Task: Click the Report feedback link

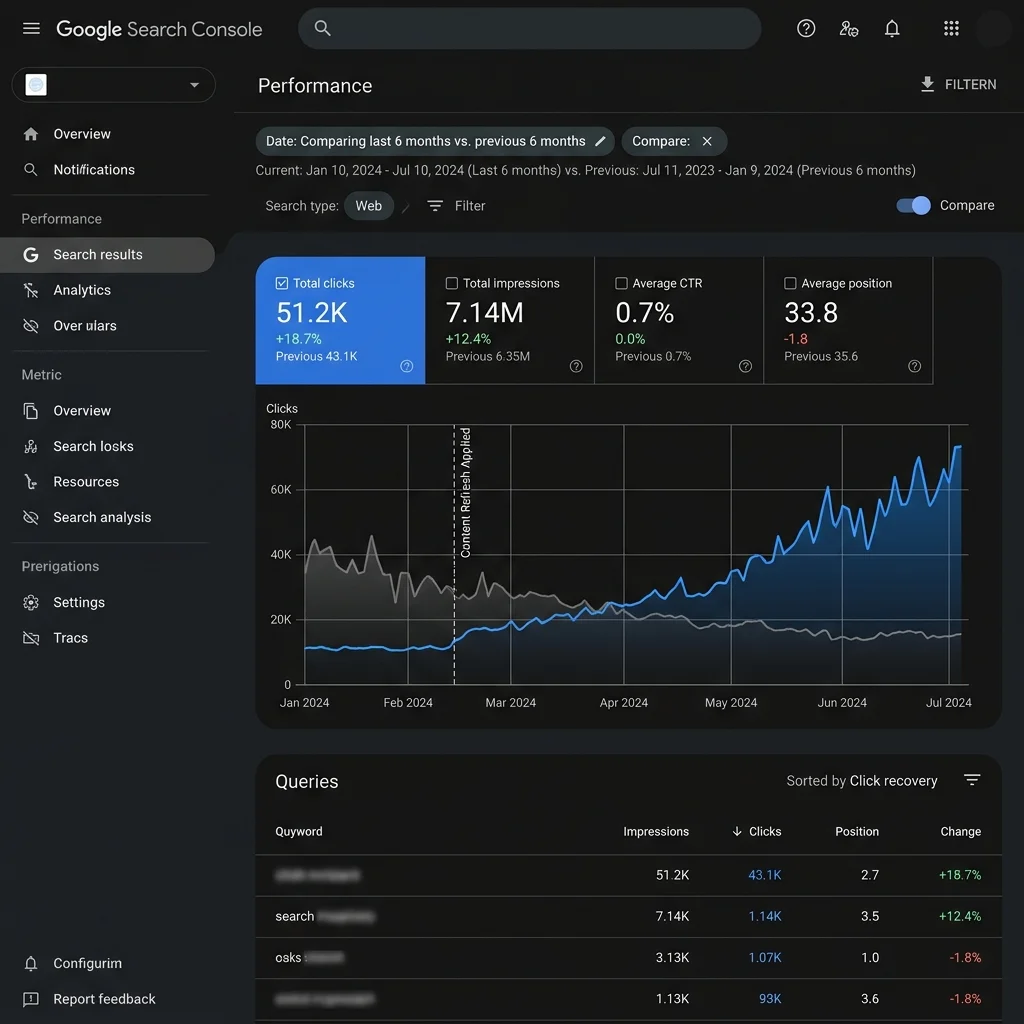Action: (x=104, y=999)
